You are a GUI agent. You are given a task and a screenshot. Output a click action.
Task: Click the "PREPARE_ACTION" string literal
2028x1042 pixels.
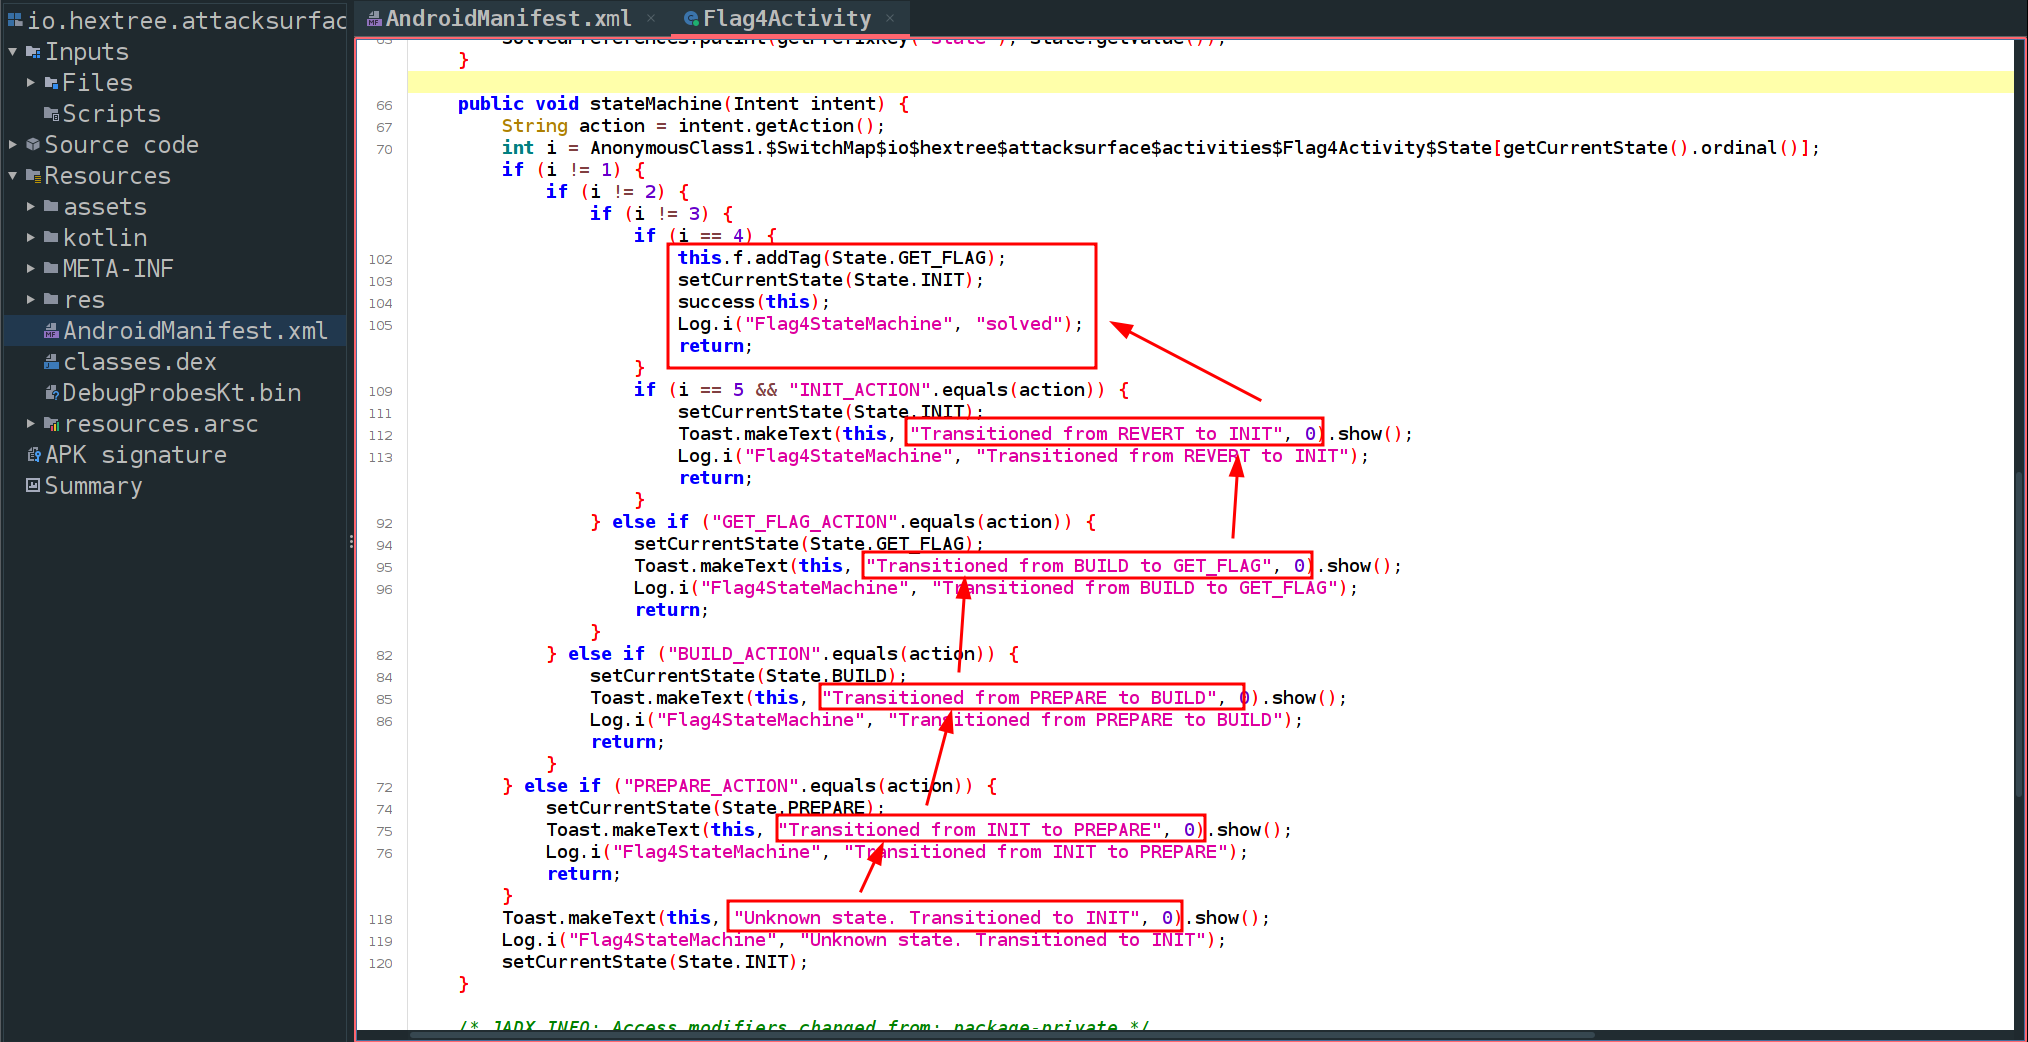(x=711, y=785)
